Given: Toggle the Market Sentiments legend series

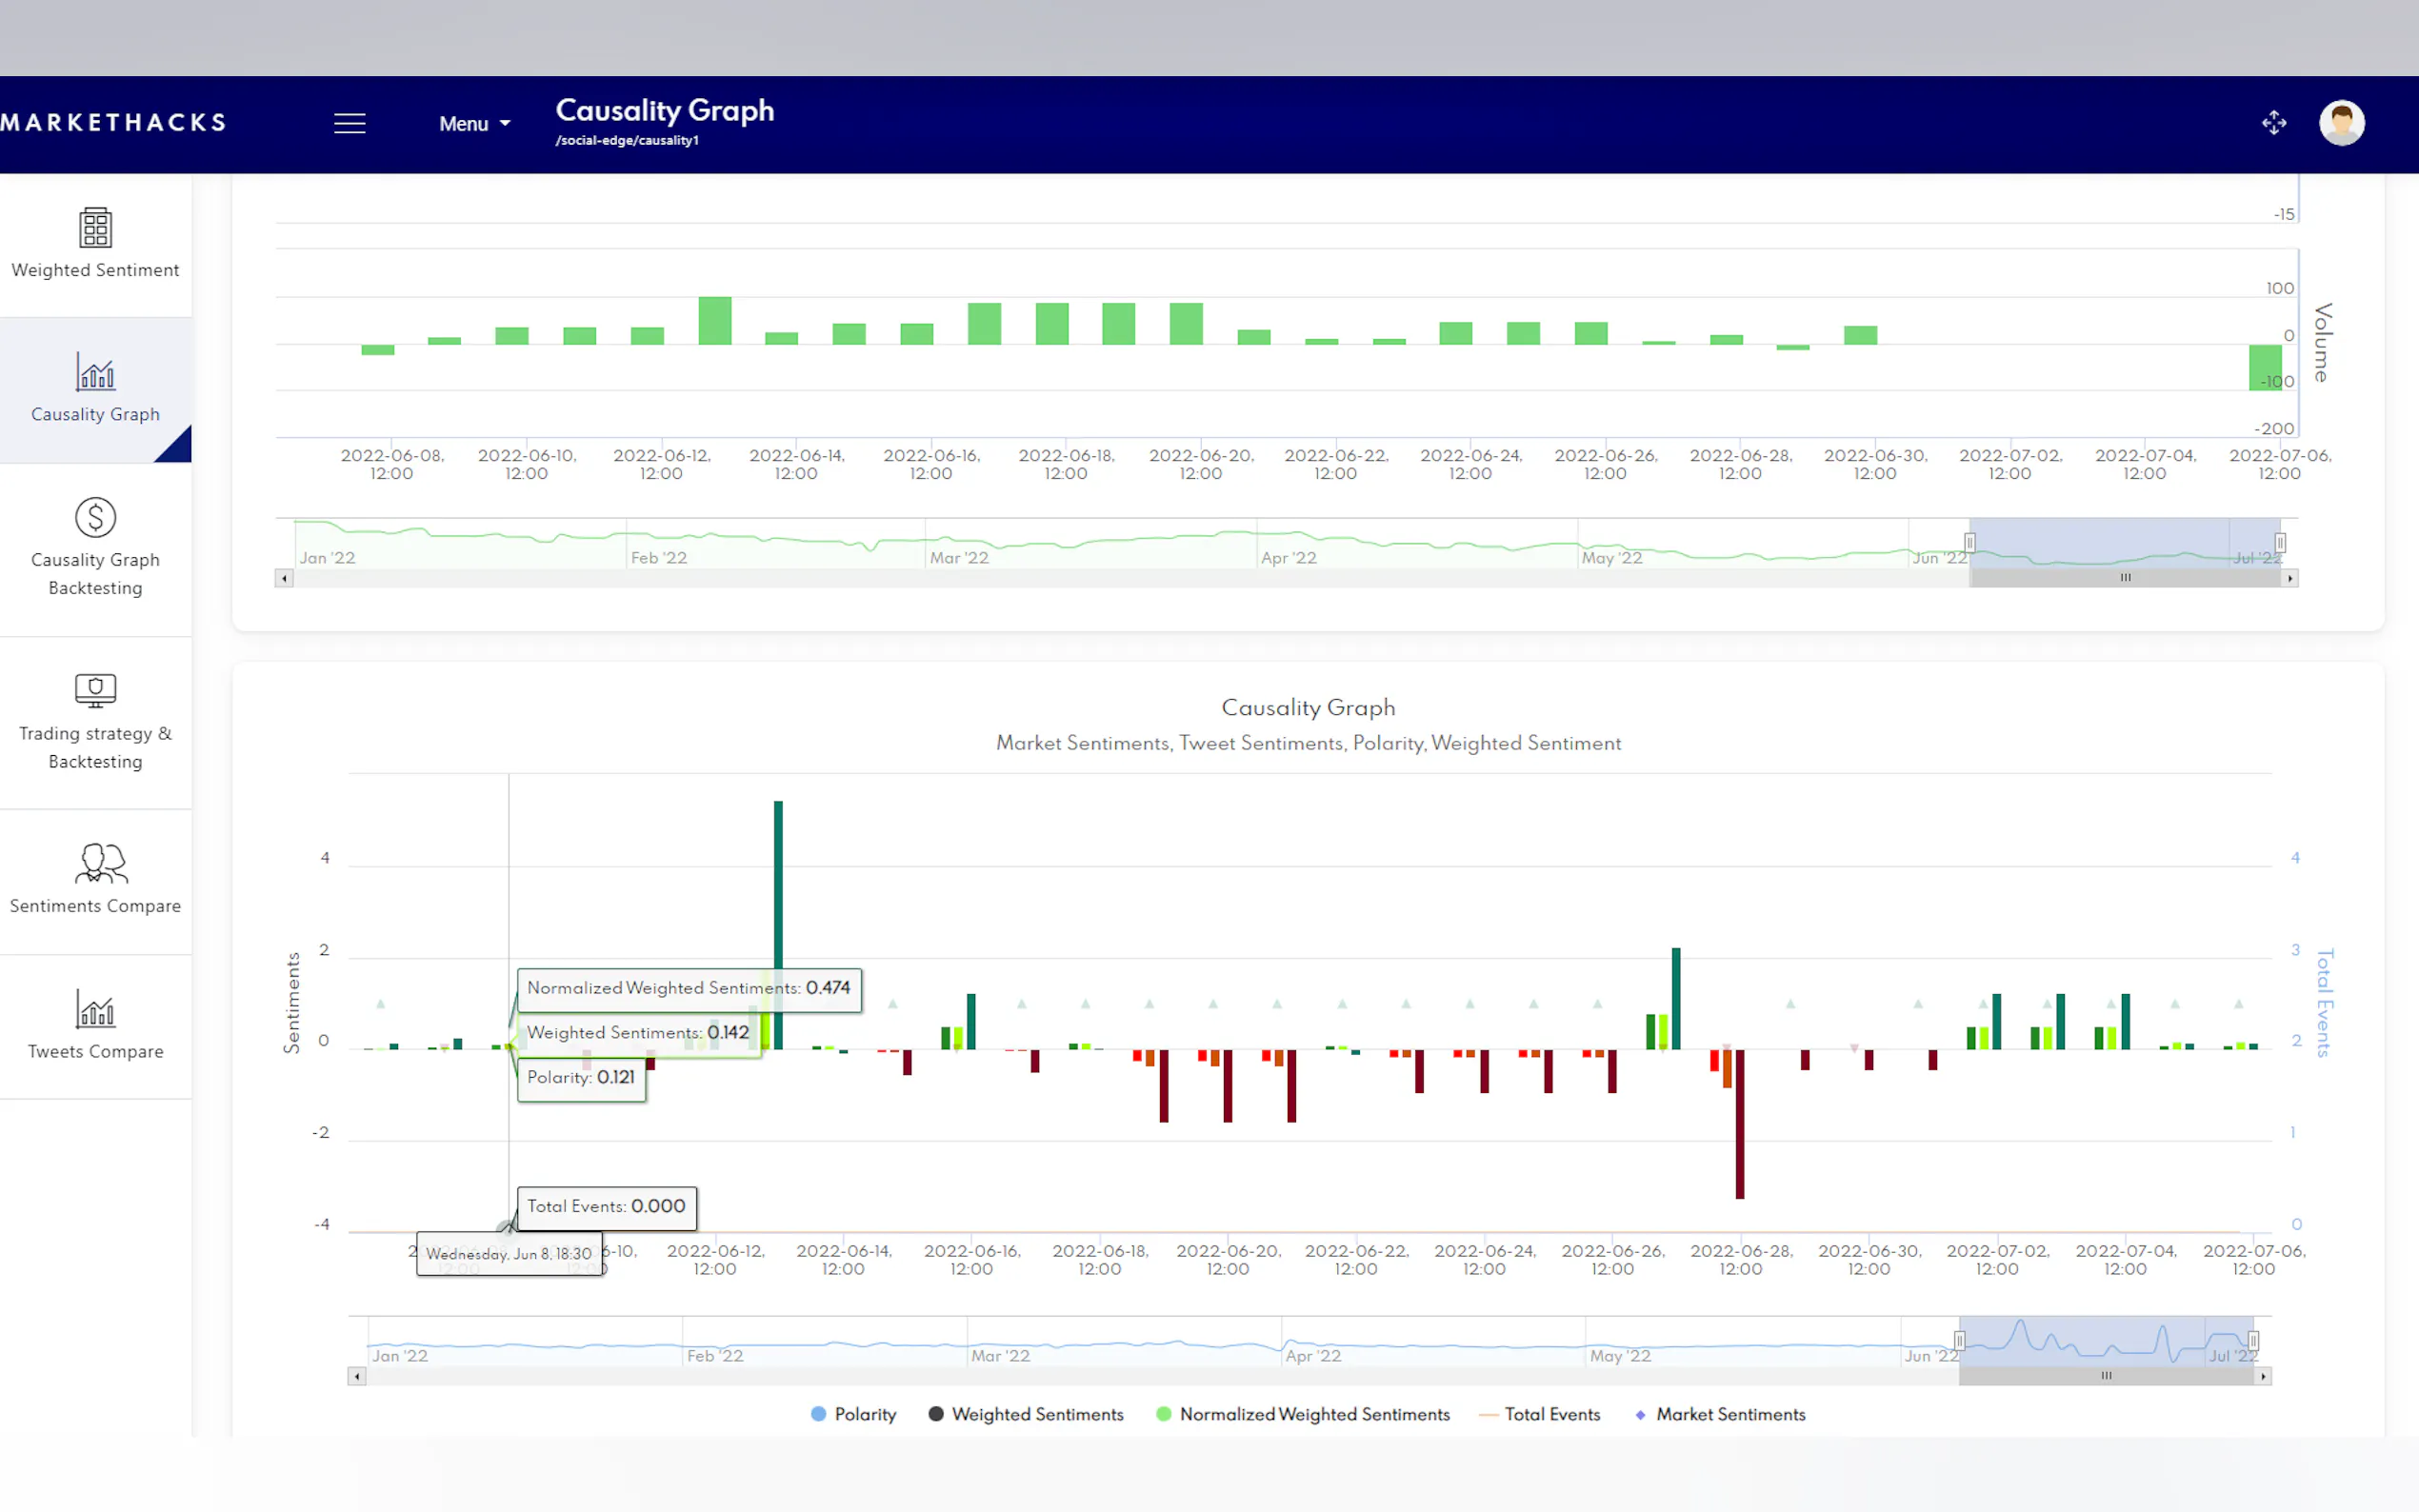Looking at the screenshot, I should point(1720,1414).
